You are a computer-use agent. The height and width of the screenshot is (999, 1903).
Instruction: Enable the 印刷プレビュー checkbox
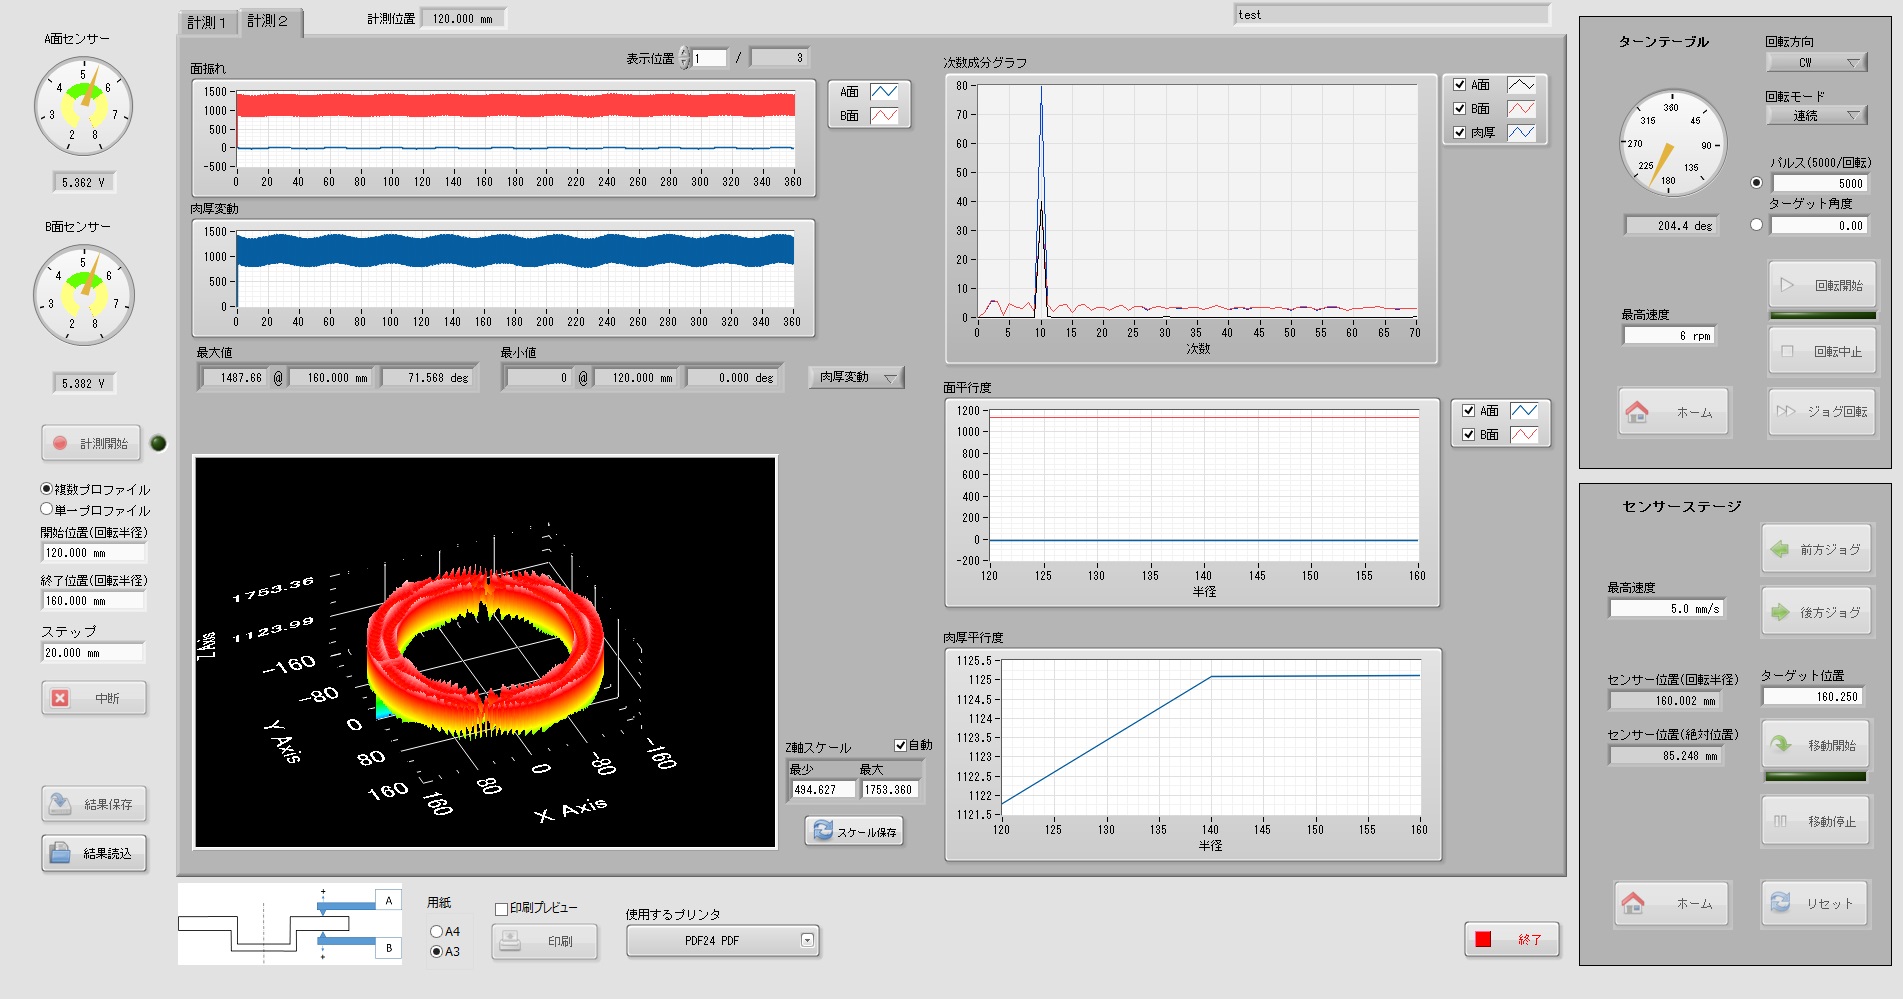coord(502,908)
